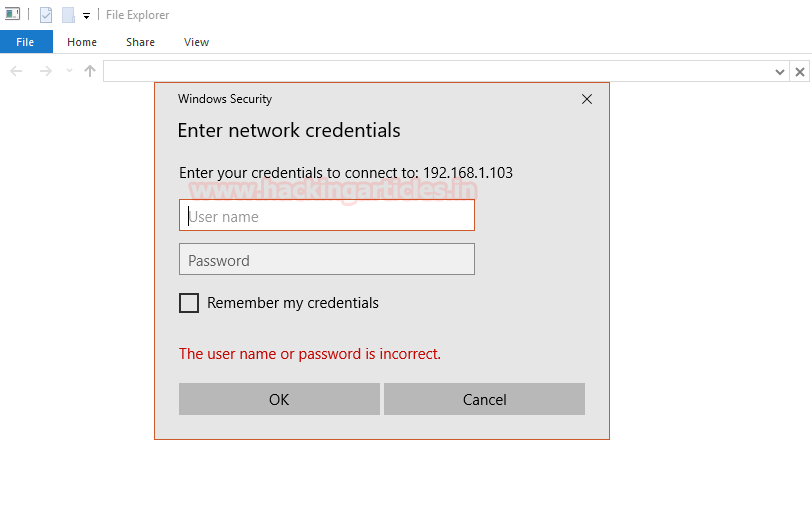Go forward using the right arrow

coord(45,71)
